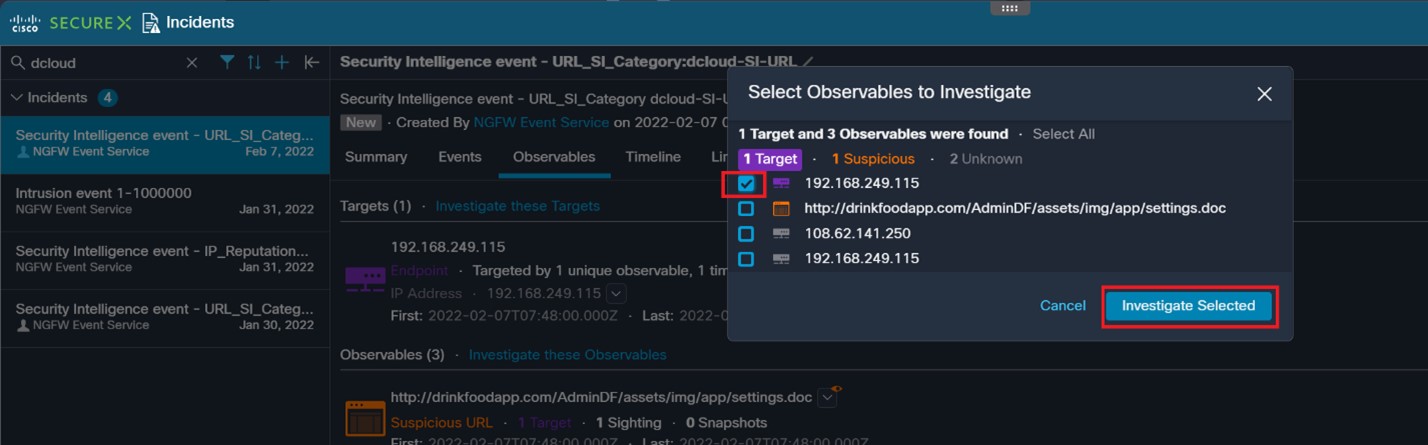The height and width of the screenshot is (445, 1428).
Task: Click the 1 Suspicious filter label
Action: (873, 159)
